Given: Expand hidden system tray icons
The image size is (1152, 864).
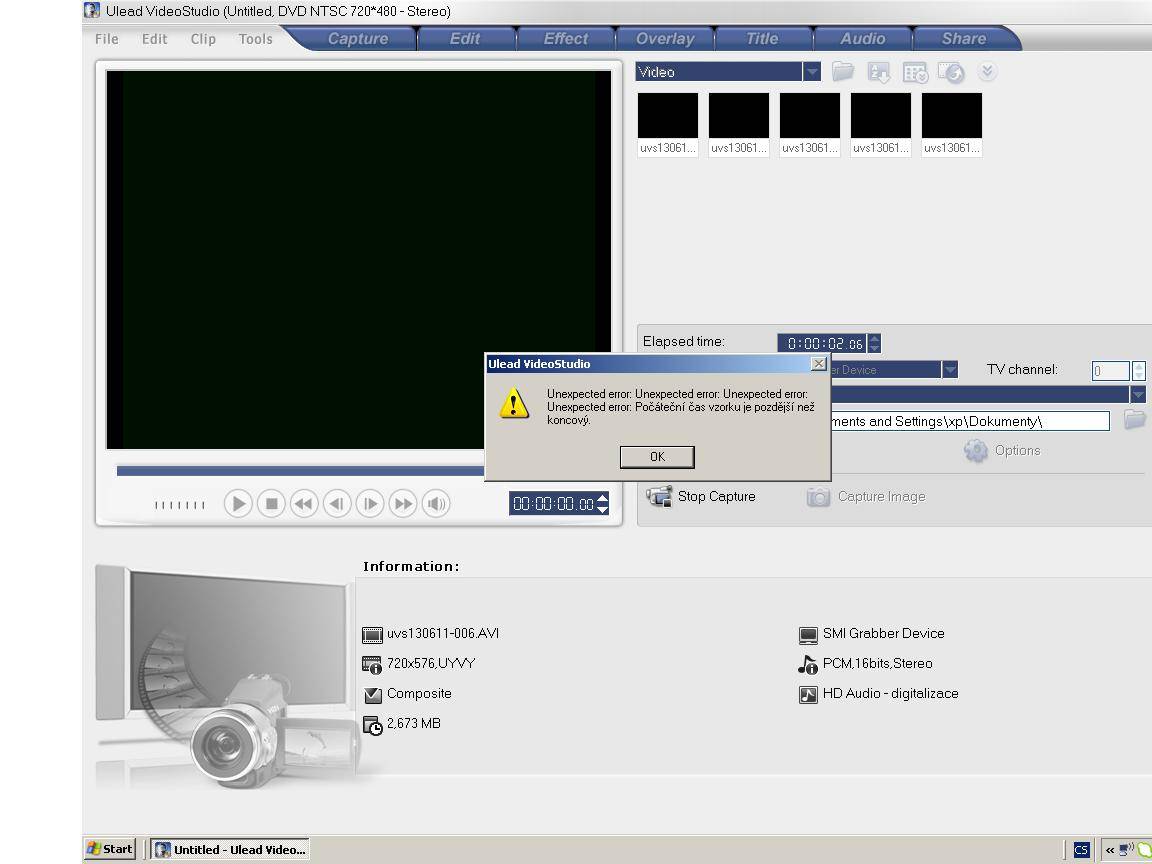Looking at the screenshot, I should [1110, 850].
